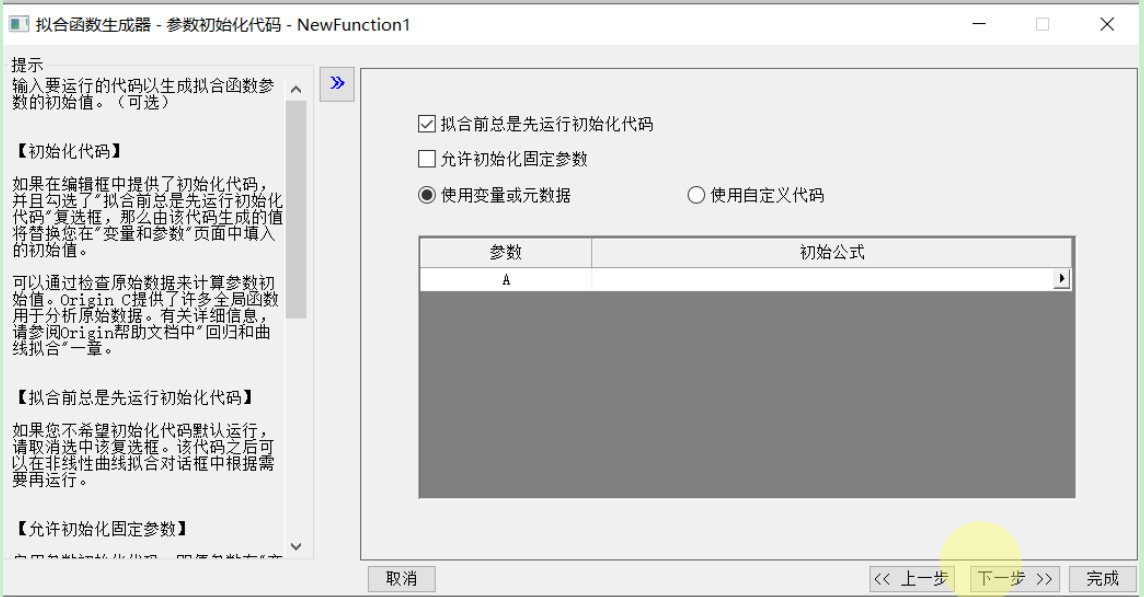This screenshot has width=1144, height=597.
Task: Click the initial formula cell for A
Action: coord(823,279)
